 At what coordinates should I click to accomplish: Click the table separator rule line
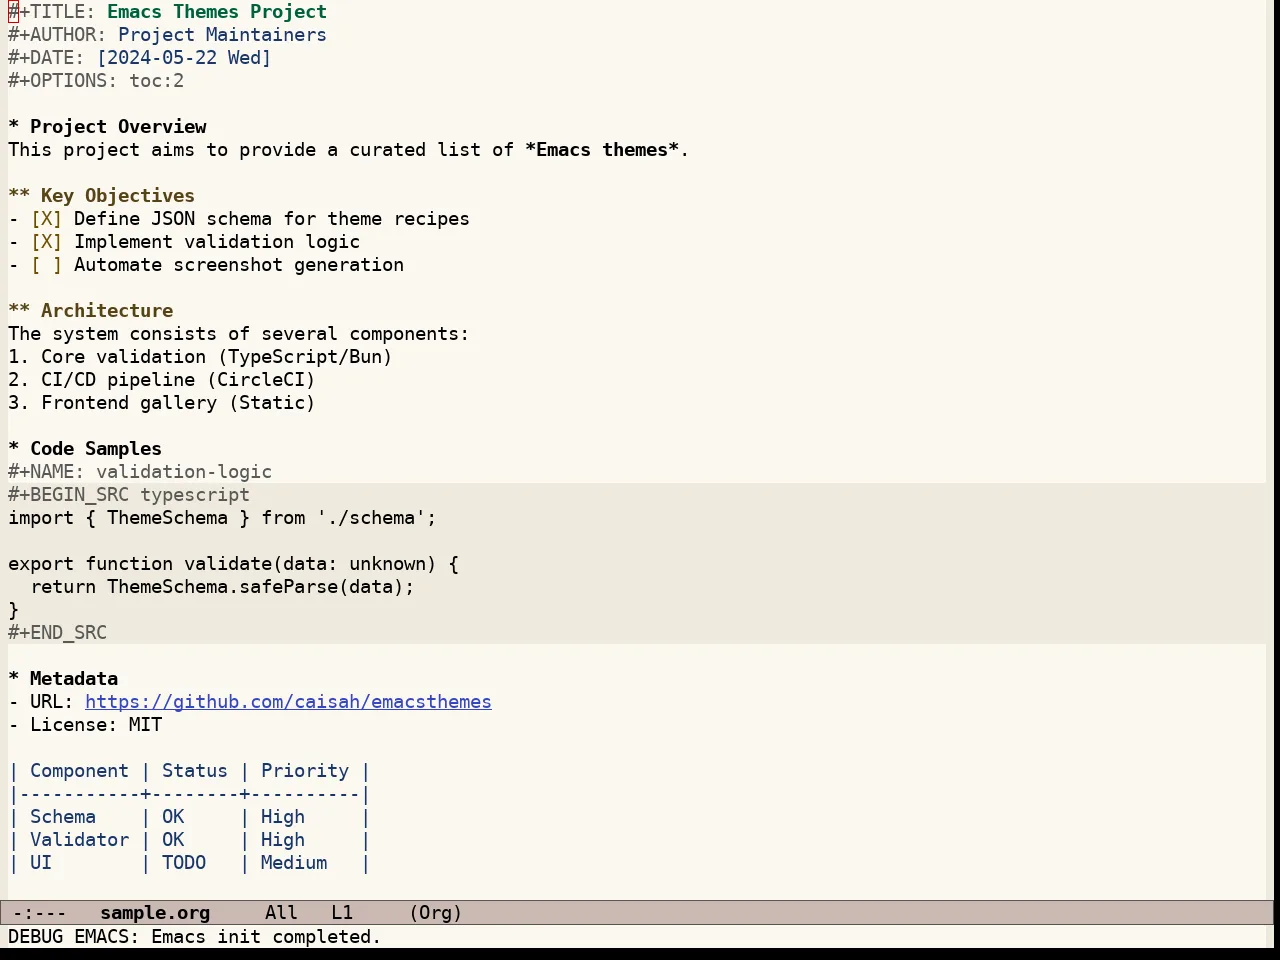(x=190, y=794)
